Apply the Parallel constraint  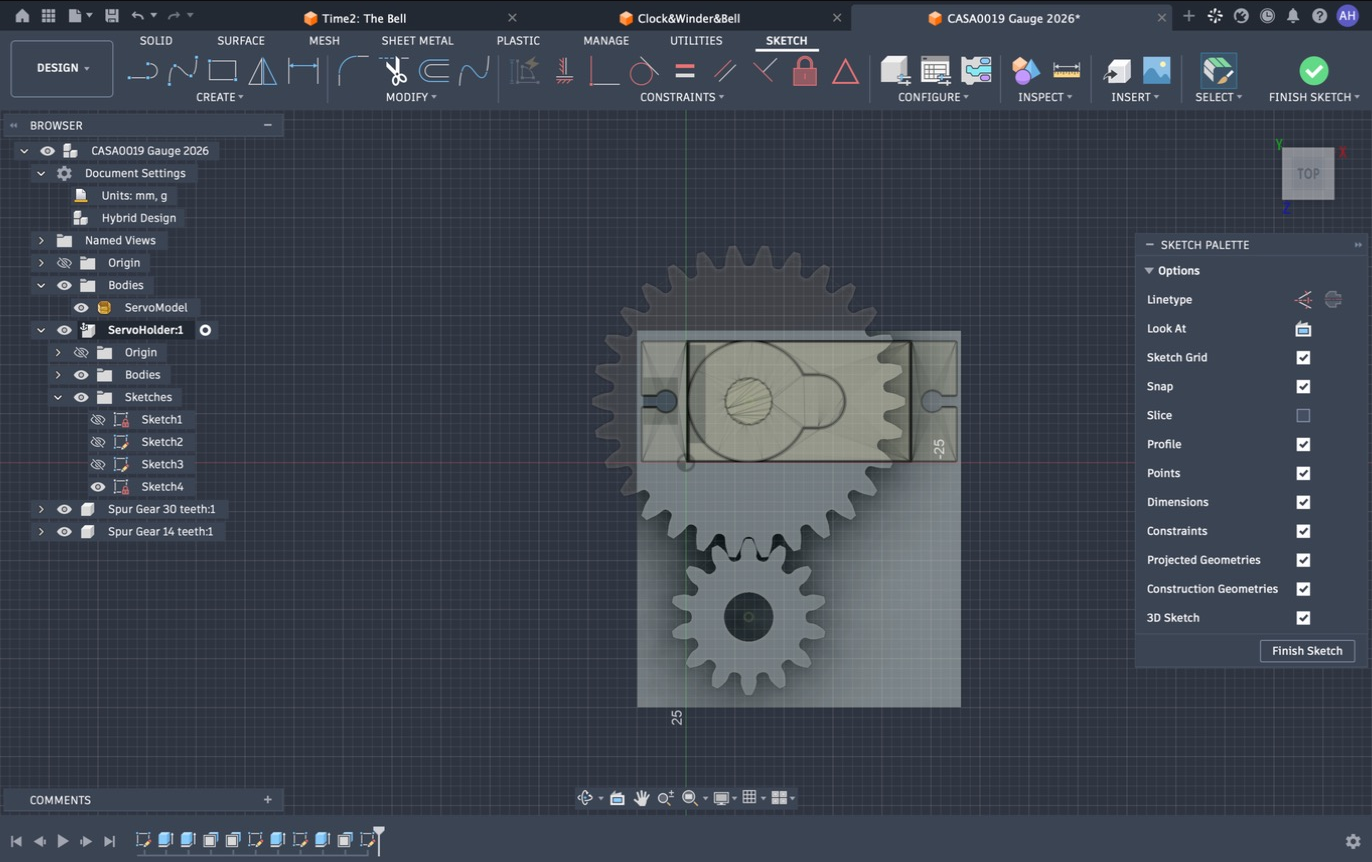[x=725, y=71]
